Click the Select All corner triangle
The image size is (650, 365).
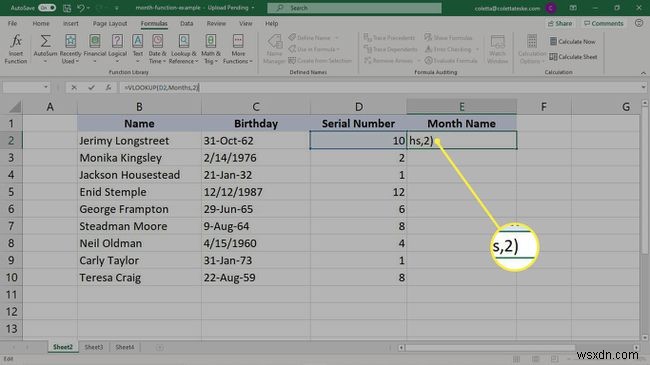click(x=15, y=107)
